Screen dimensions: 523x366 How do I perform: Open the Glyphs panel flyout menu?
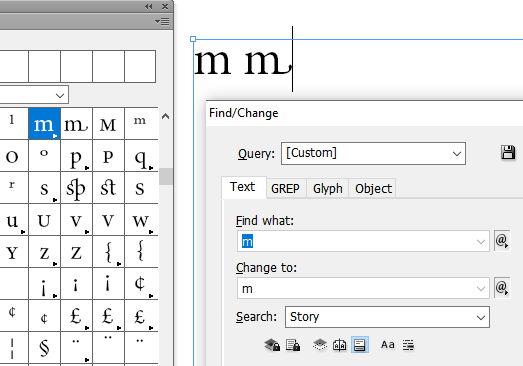tap(162, 22)
